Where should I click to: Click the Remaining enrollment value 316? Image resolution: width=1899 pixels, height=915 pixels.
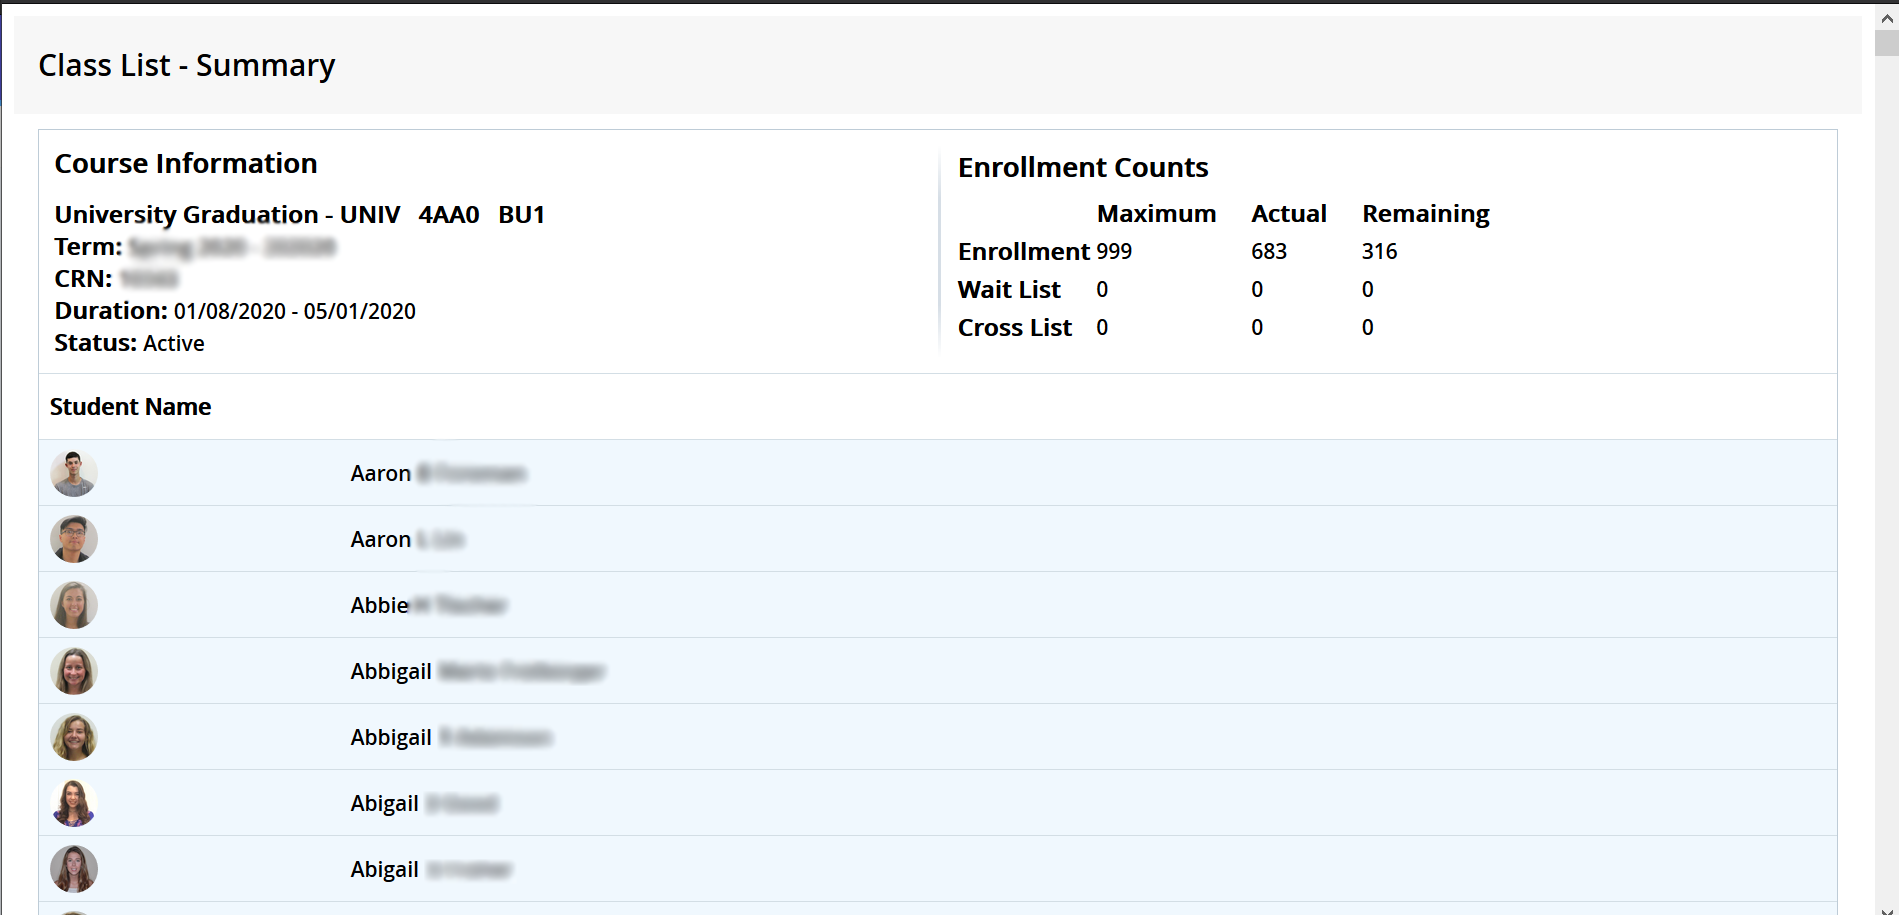click(x=1379, y=251)
